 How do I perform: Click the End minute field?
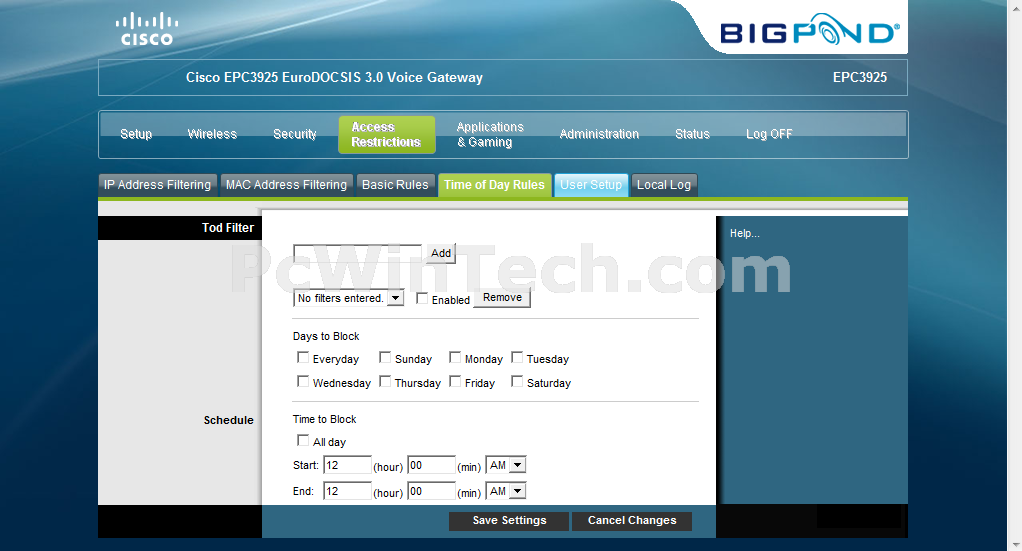coord(431,491)
